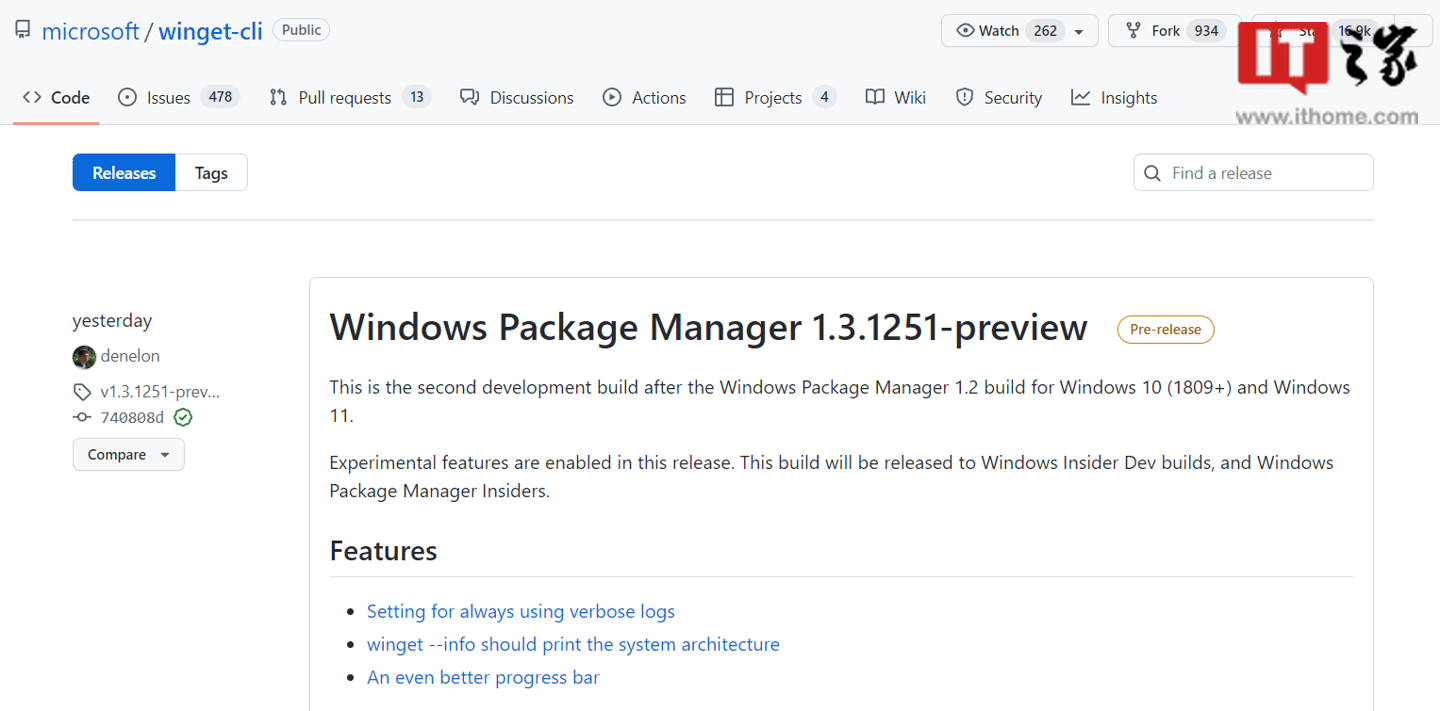The width and height of the screenshot is (1440, 711).
Task: Click the Pre-release label badge
Action: coord(1165,329)
